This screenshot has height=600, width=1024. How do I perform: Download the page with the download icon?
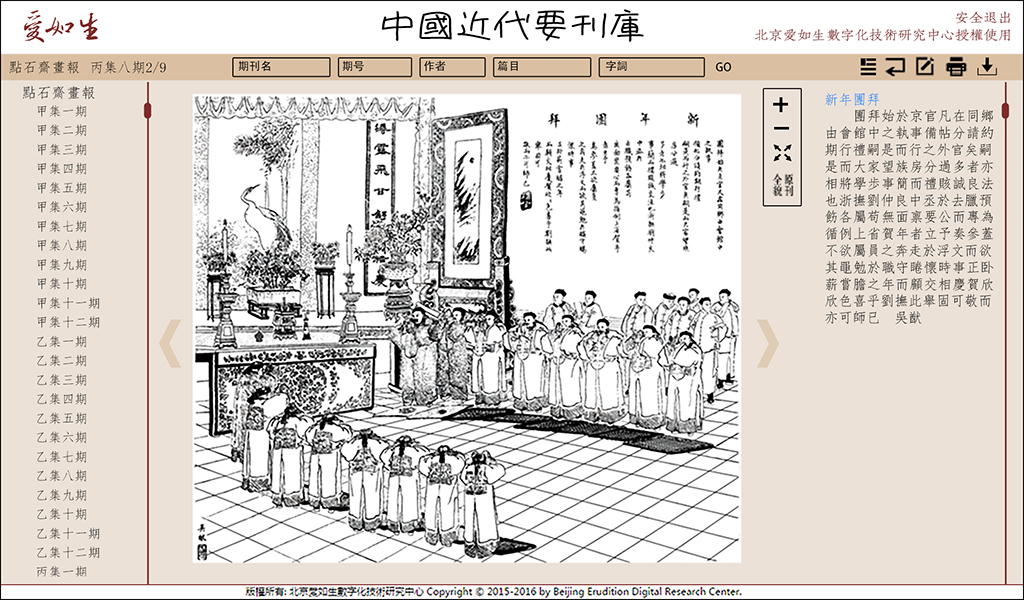tap(987, 67)
